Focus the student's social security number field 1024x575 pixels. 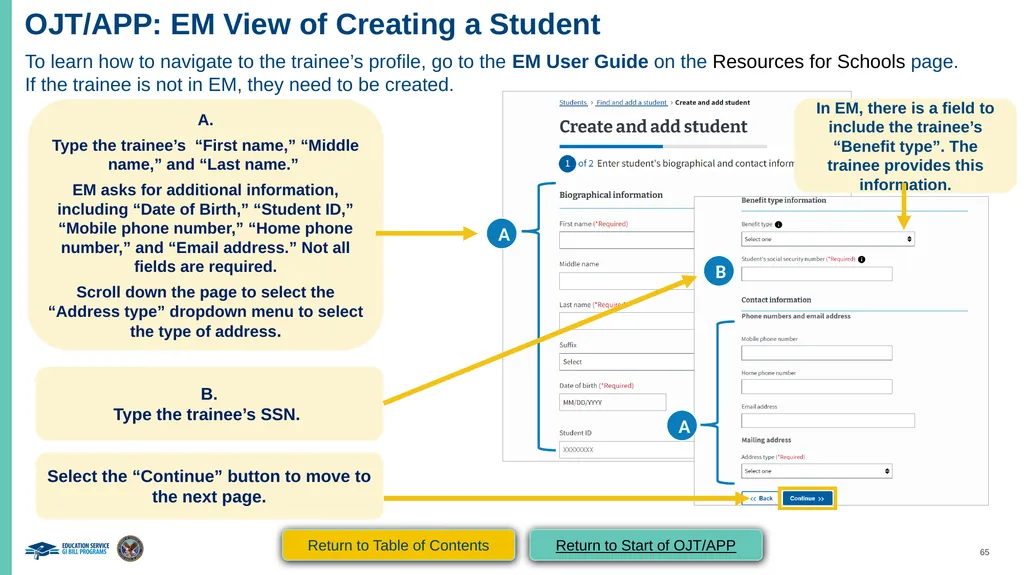[816, 274]
